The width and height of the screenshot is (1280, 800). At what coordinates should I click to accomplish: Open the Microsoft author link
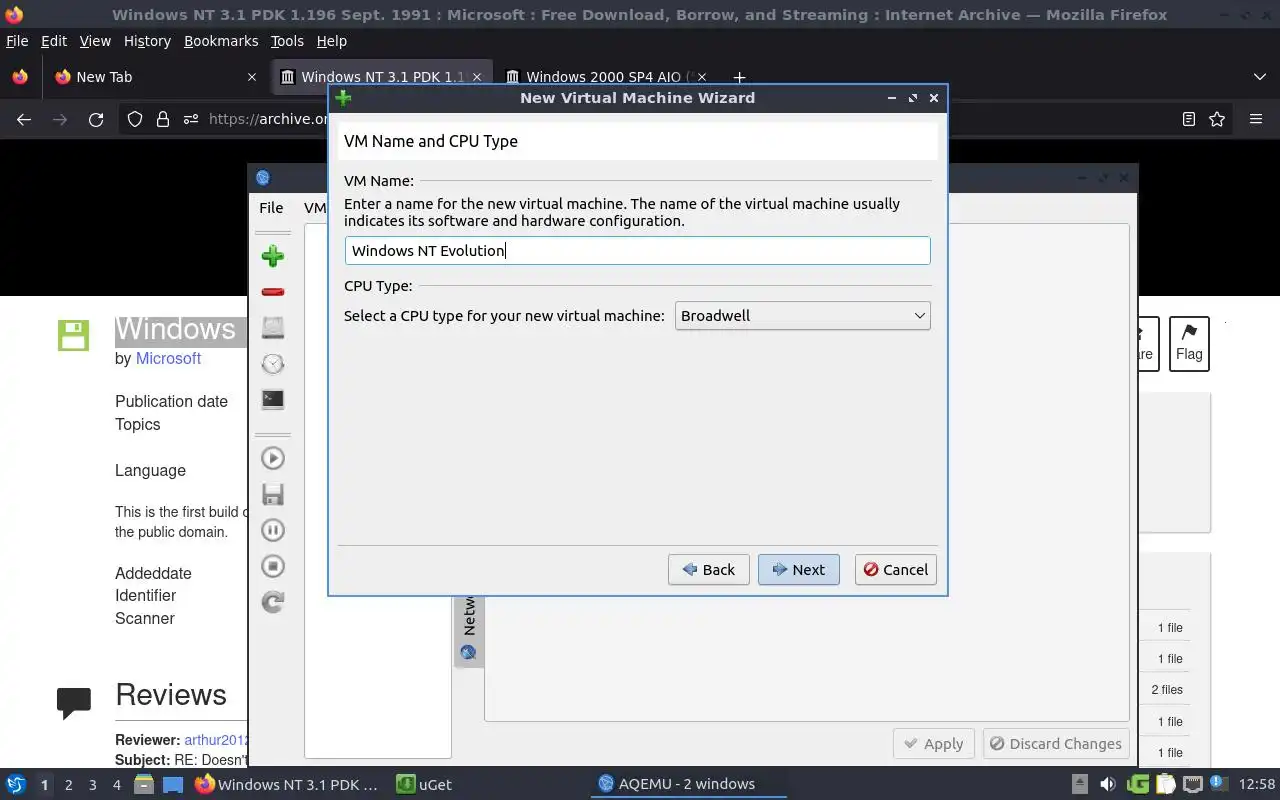[x=168, y=358]
